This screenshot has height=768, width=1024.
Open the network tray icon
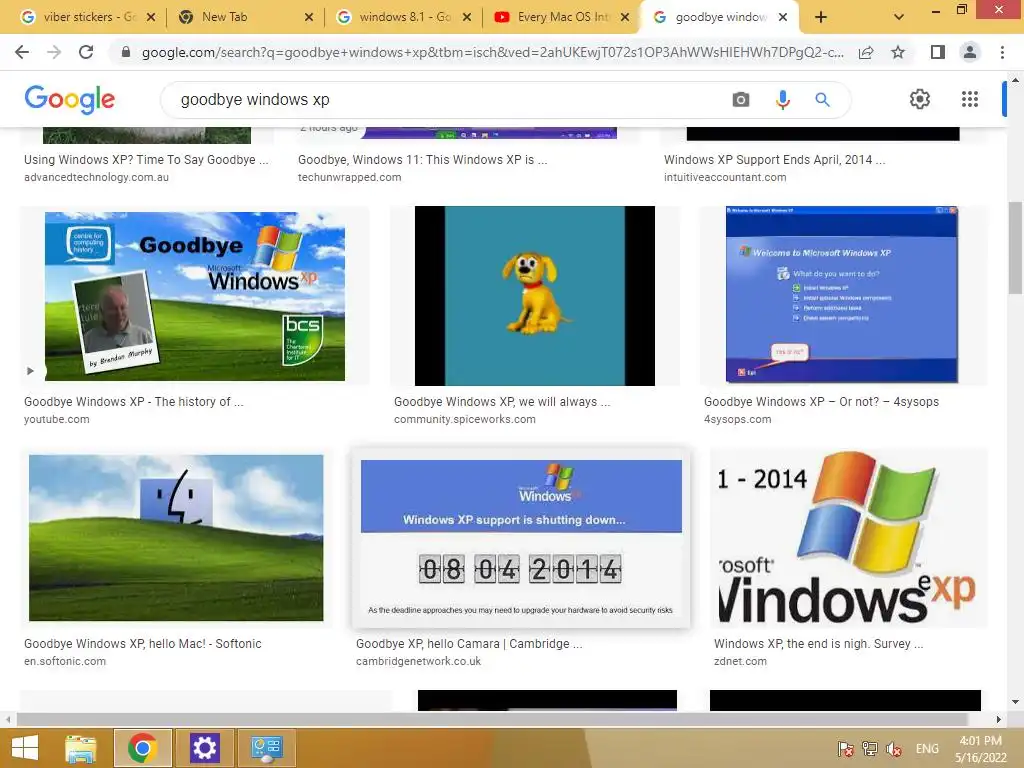pos(869,749)
